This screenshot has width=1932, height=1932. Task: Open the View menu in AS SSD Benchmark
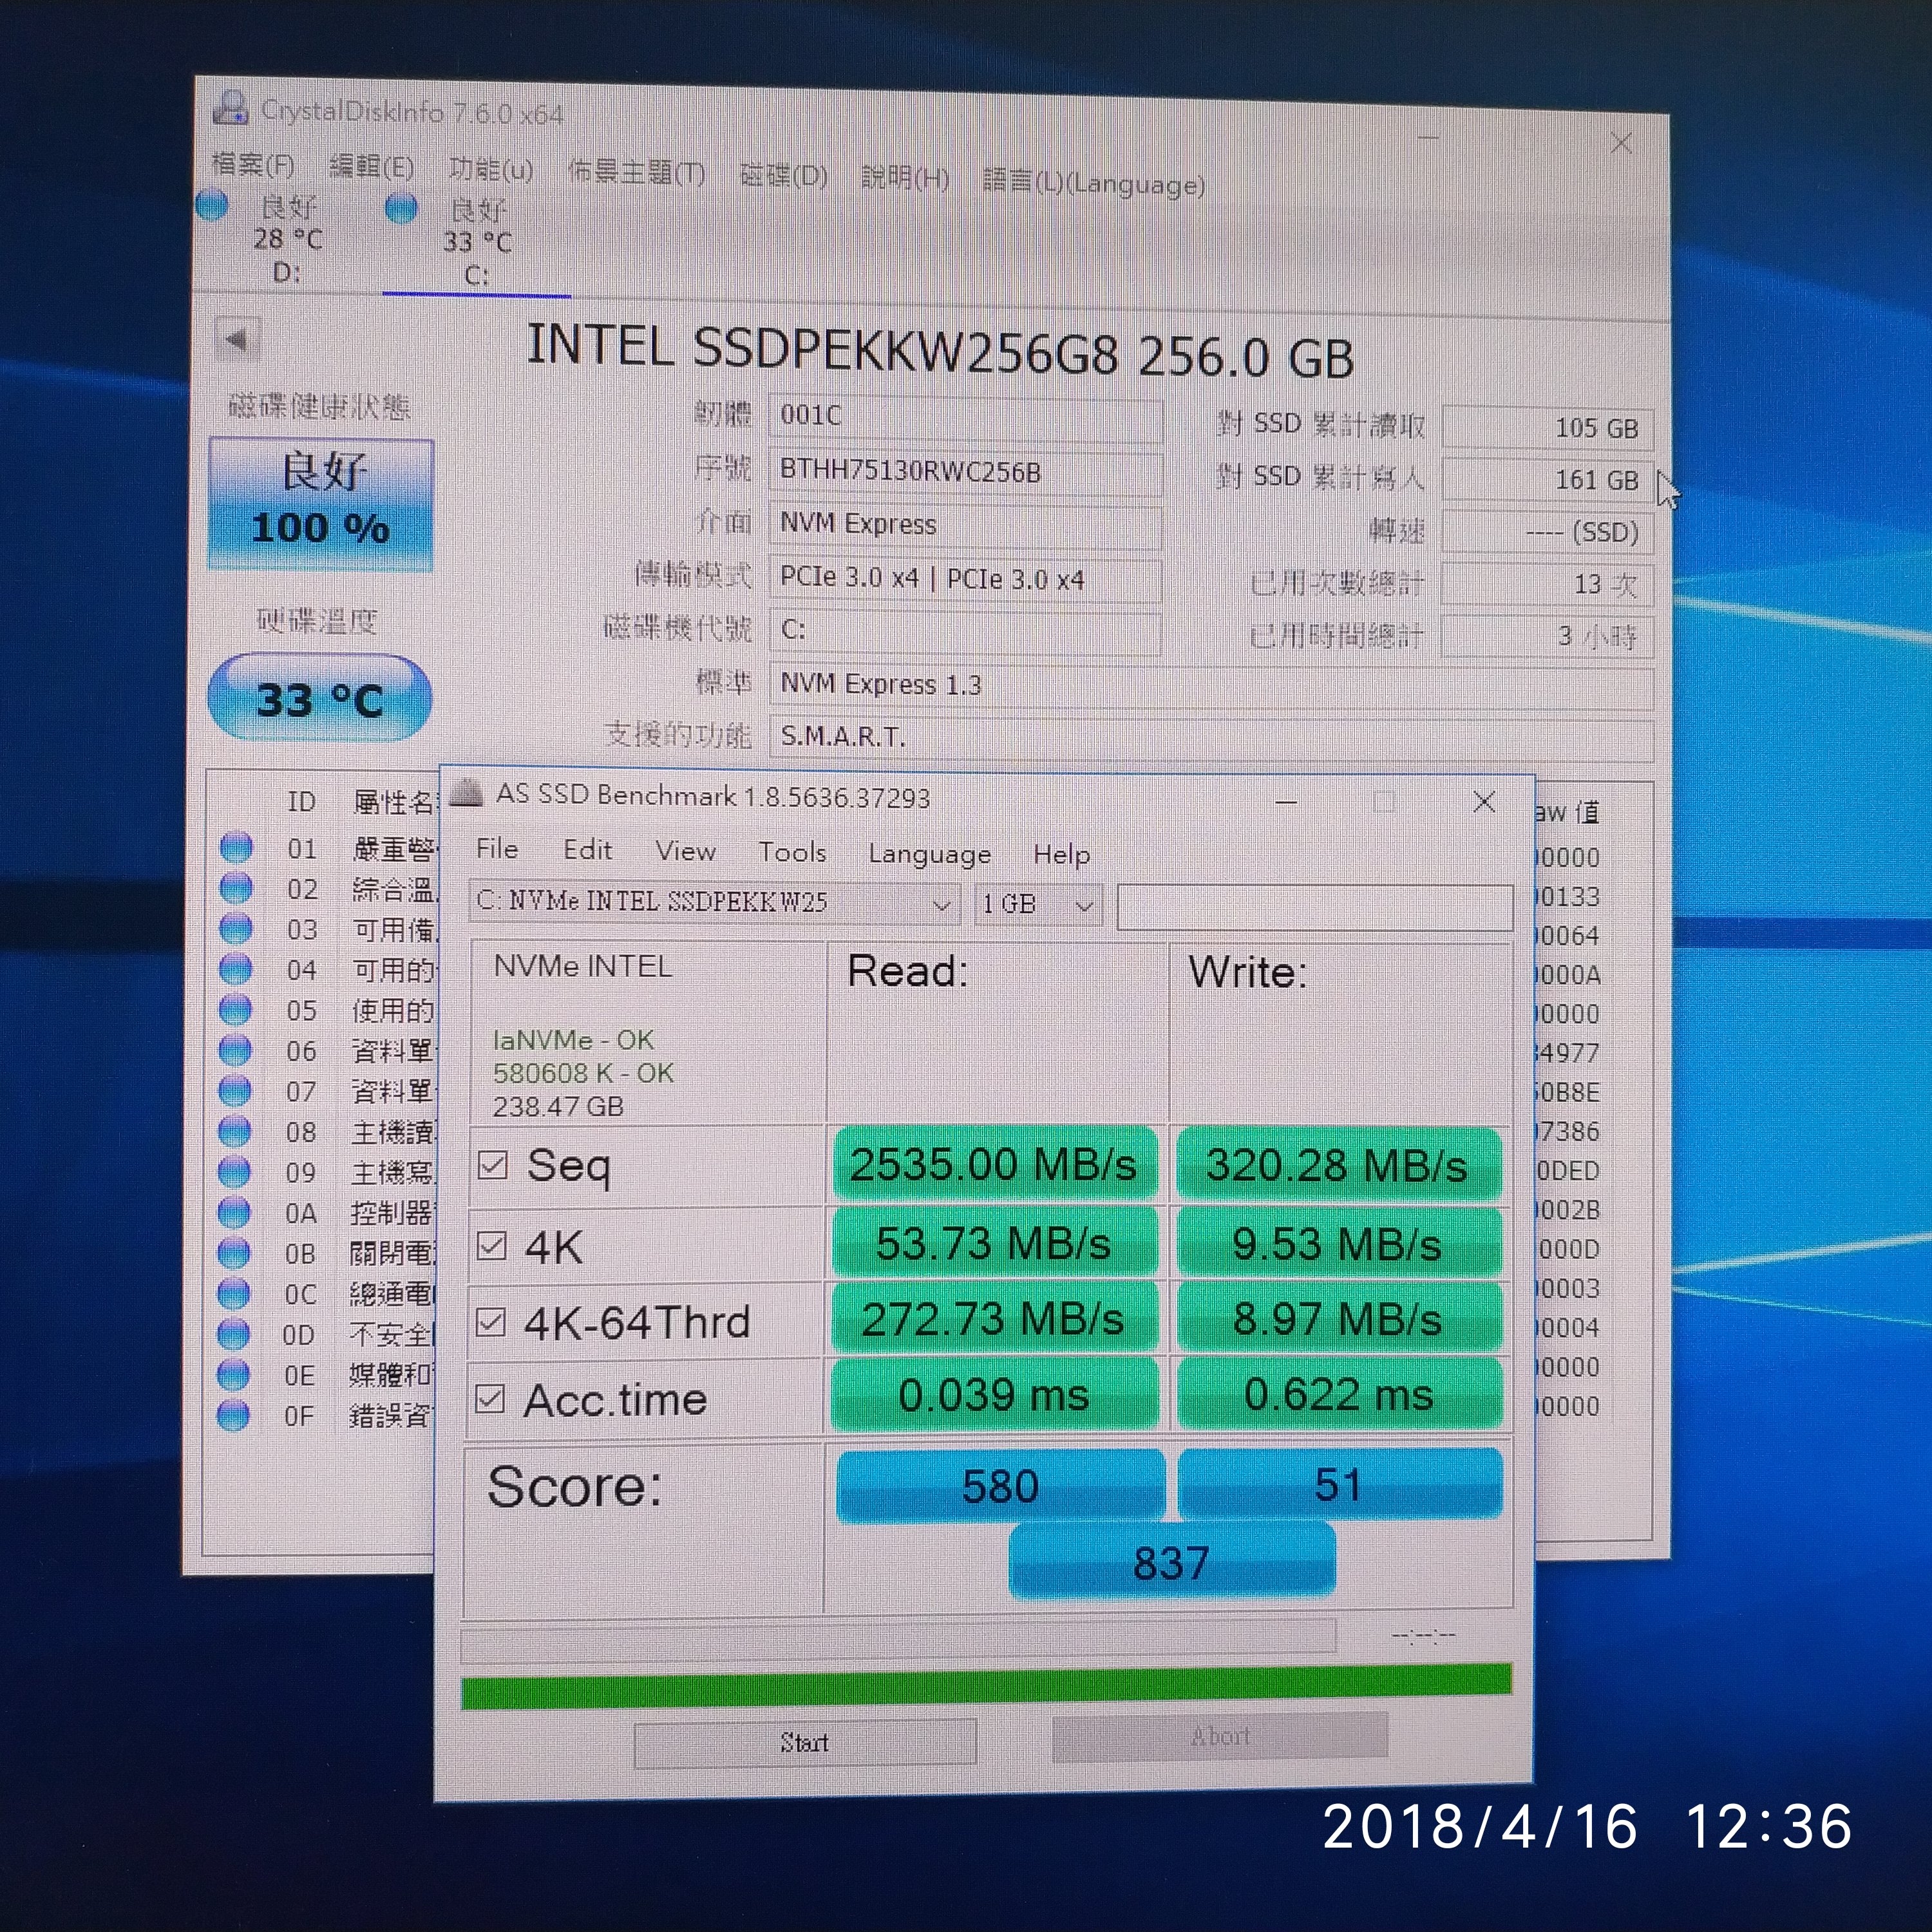[685, 851]
